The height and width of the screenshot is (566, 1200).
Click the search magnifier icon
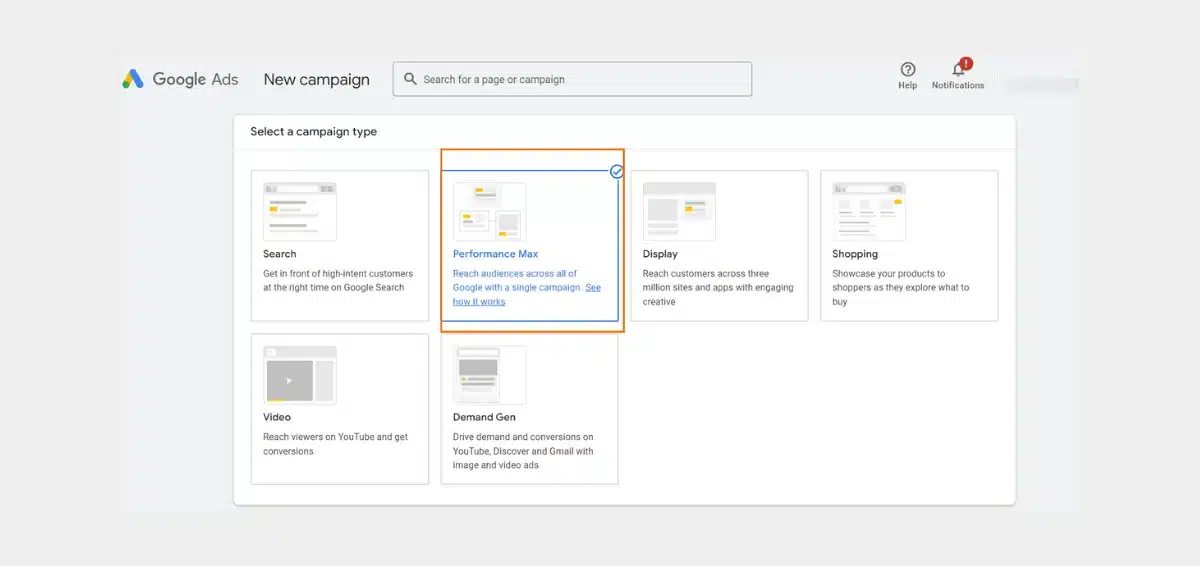410,79
